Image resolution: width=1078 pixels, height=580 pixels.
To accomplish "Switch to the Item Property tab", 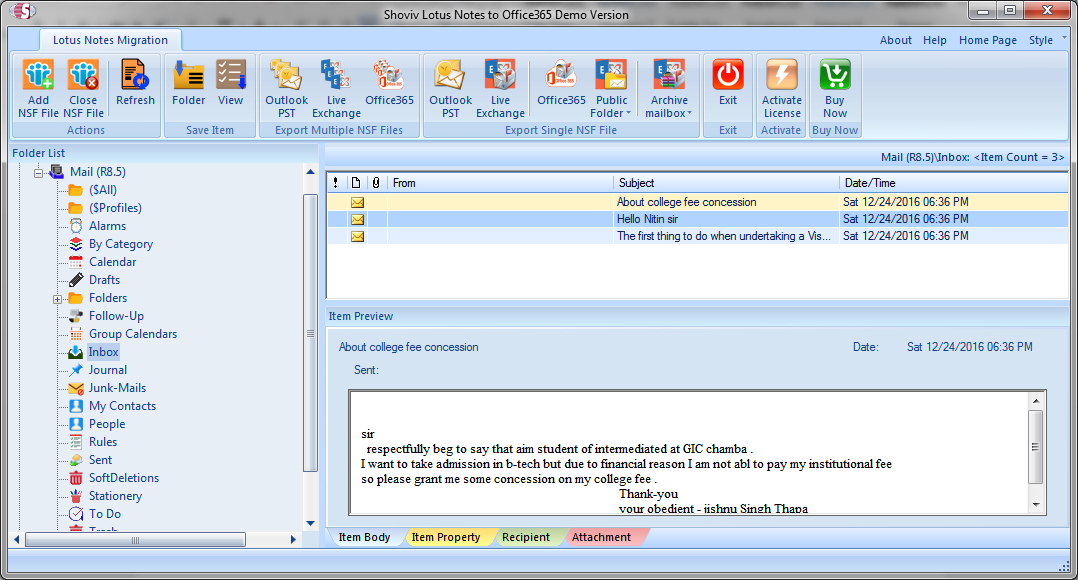I will tap(446, 537).
